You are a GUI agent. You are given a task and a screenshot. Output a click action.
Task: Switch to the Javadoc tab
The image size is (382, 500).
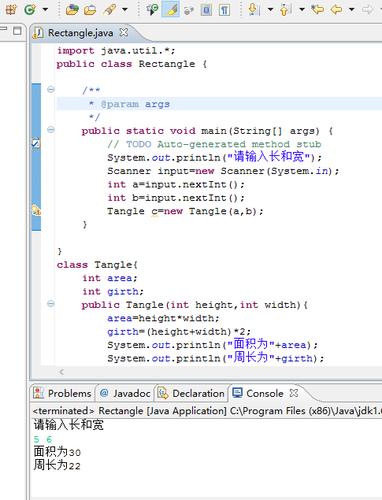point(125,393)
